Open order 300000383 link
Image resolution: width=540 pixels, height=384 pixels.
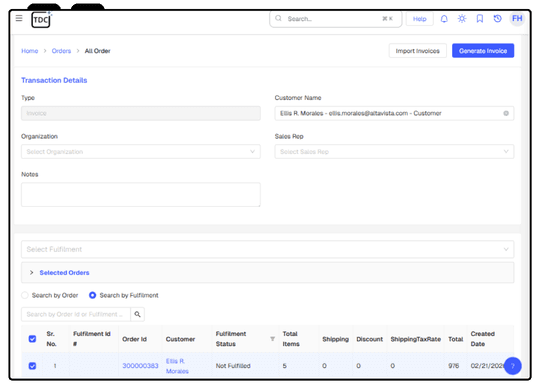[140, 366]
